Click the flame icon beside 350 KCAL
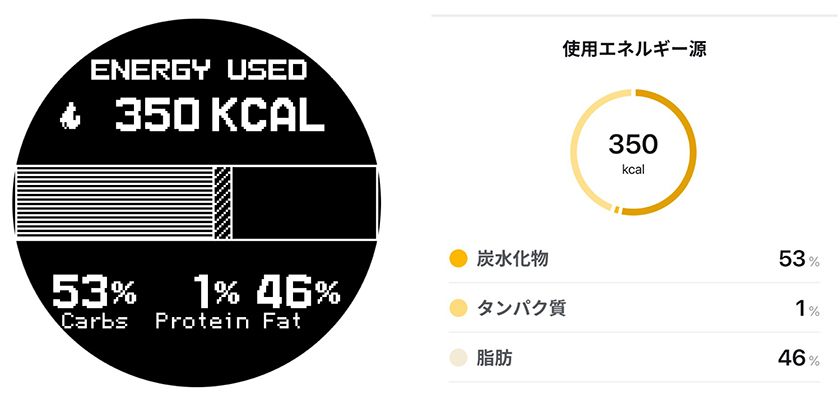This screenshot has width=840, height=396. click(70, 117)
